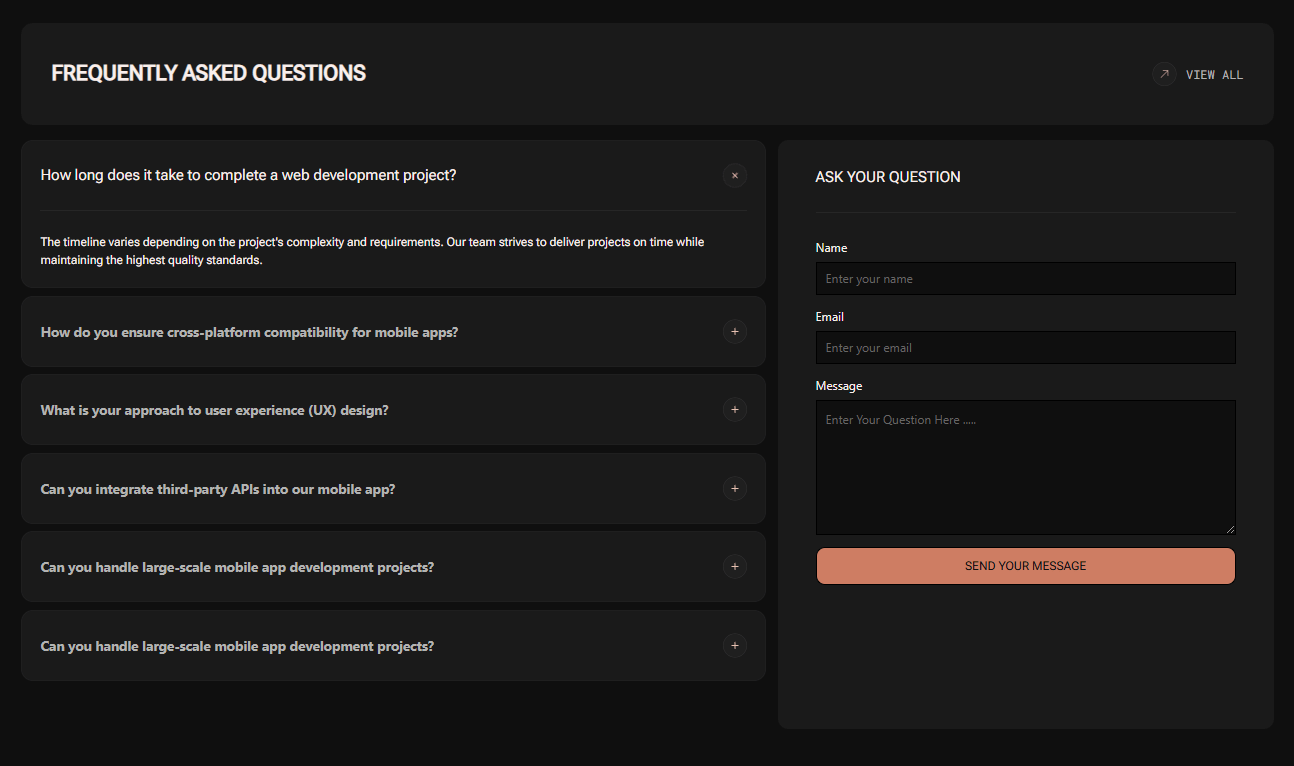The height and width of the screenshot is (766, 1294).
Task: Focus the Name input field
Action: point(1026,279)
